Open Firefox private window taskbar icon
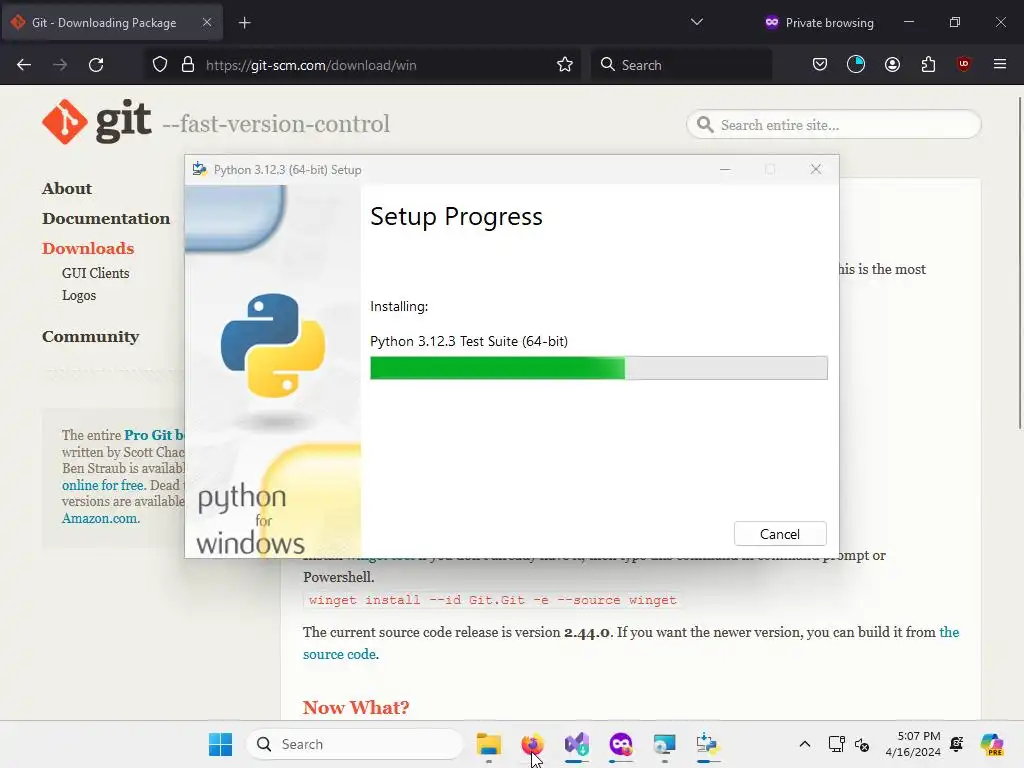 click(620, 744)
